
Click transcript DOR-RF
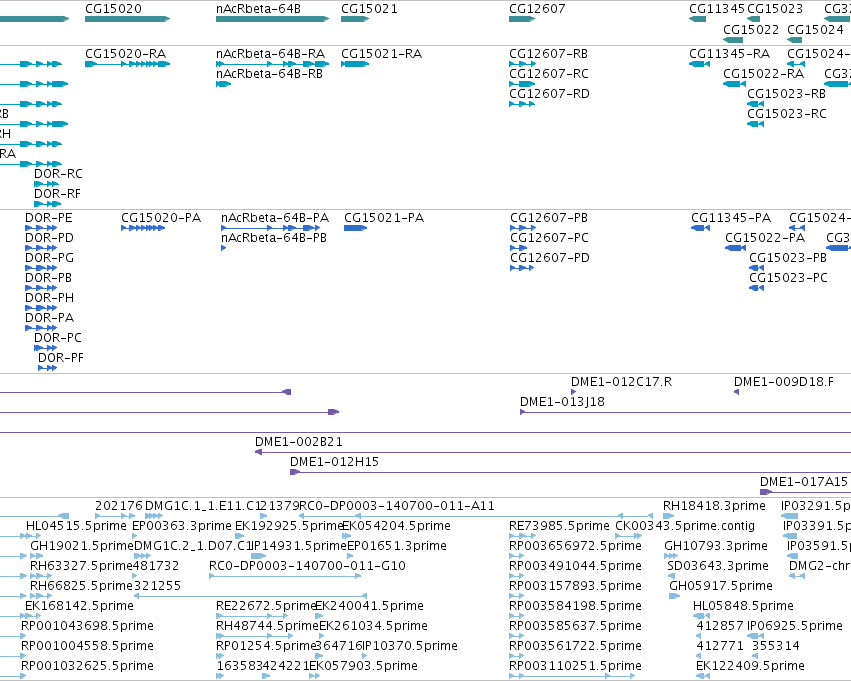tap(57, 194)
